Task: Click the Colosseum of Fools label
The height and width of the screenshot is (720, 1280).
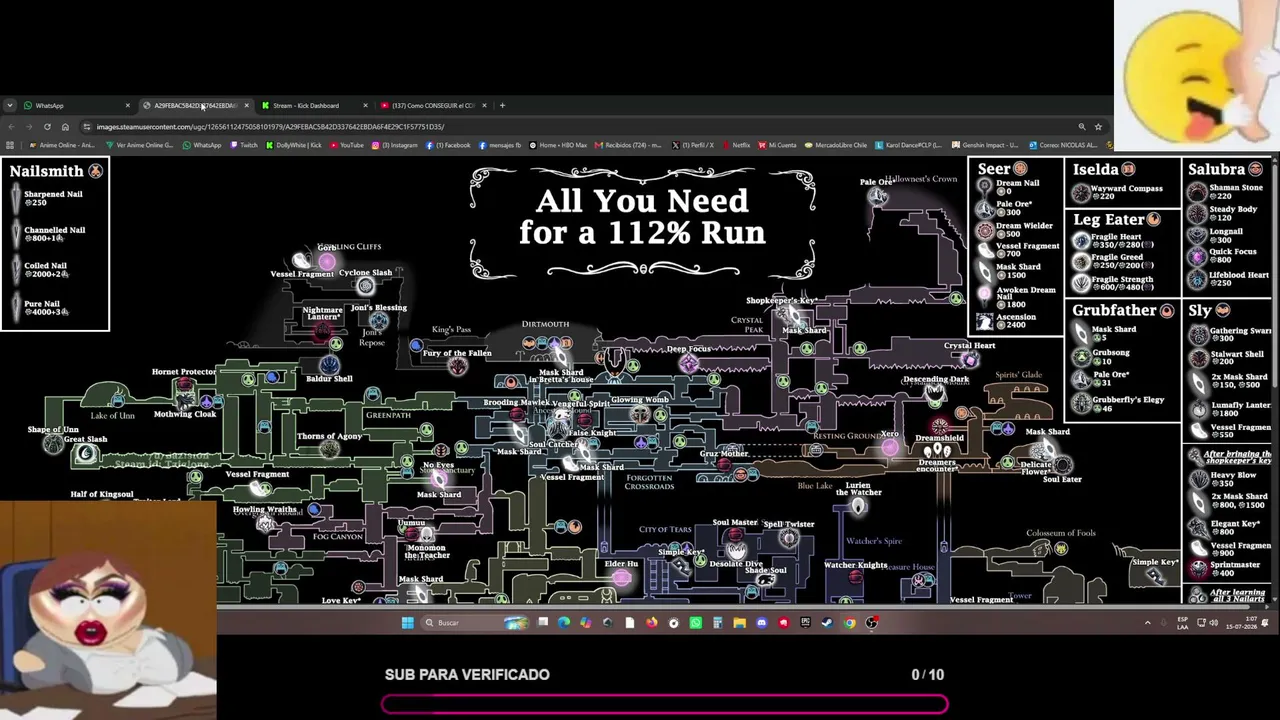Action: [x=1061, y=533]
